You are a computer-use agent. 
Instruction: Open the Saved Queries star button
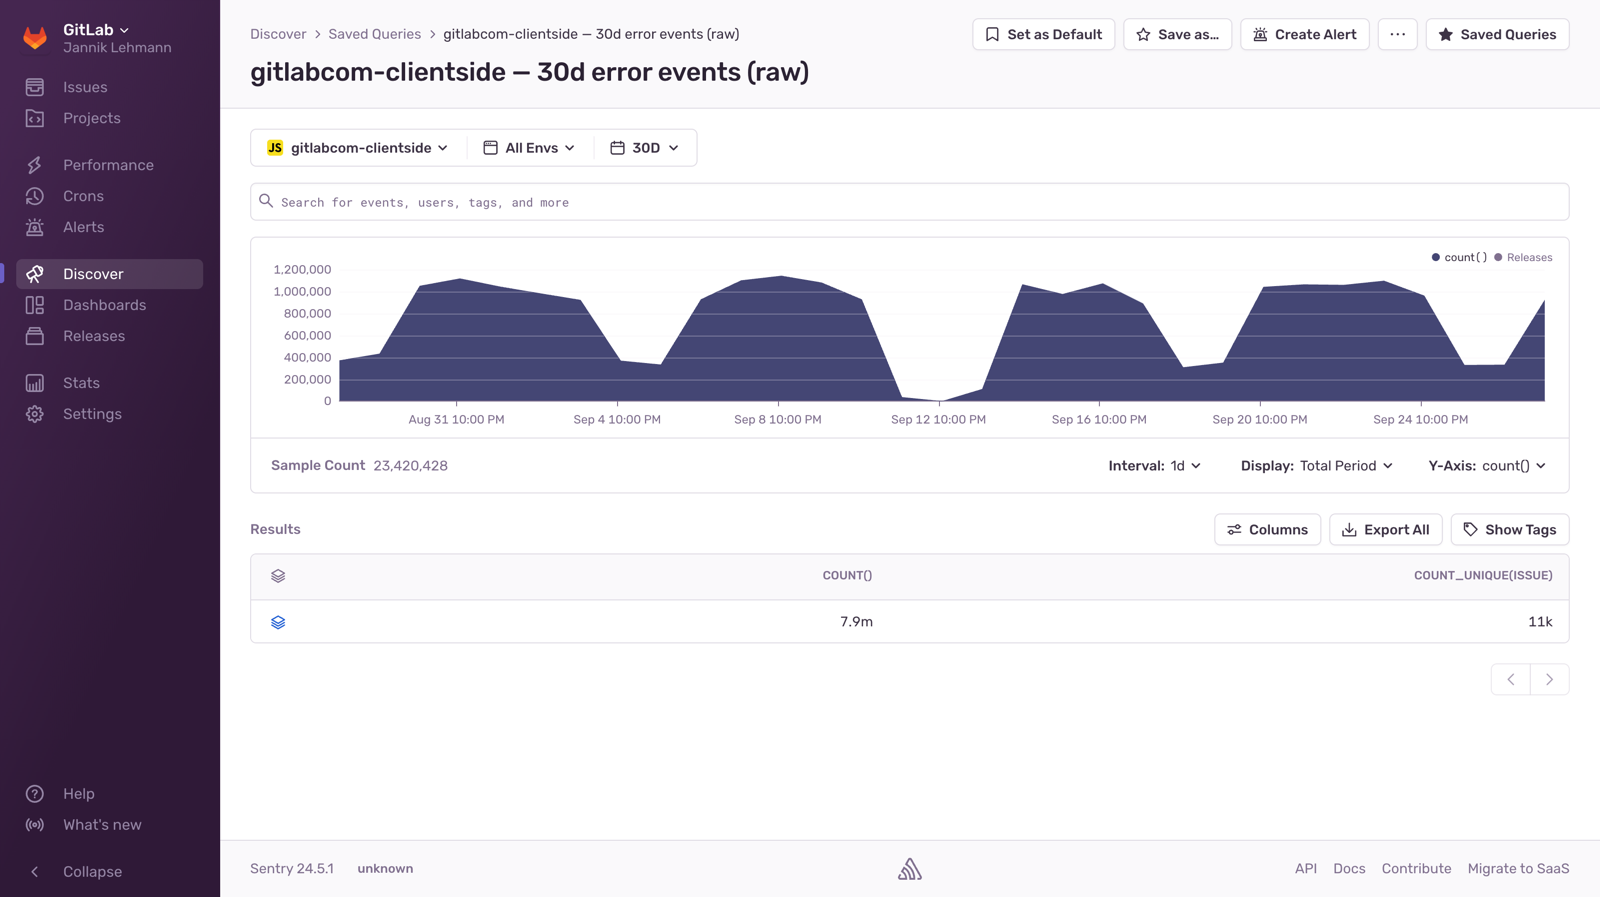point(1497,34)
